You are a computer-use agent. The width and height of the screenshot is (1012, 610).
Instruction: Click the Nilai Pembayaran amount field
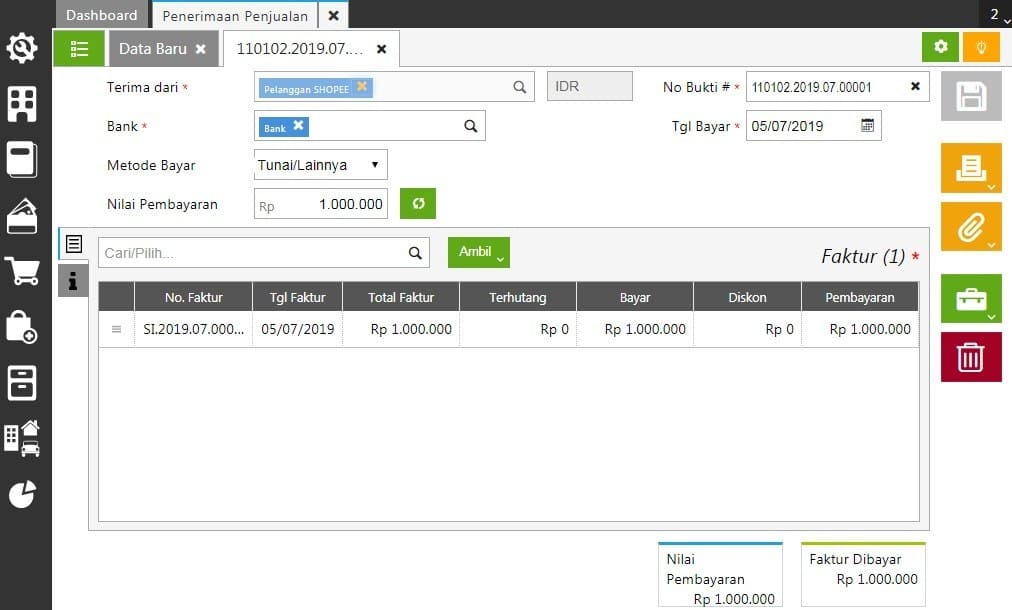(x=321, y=204)
